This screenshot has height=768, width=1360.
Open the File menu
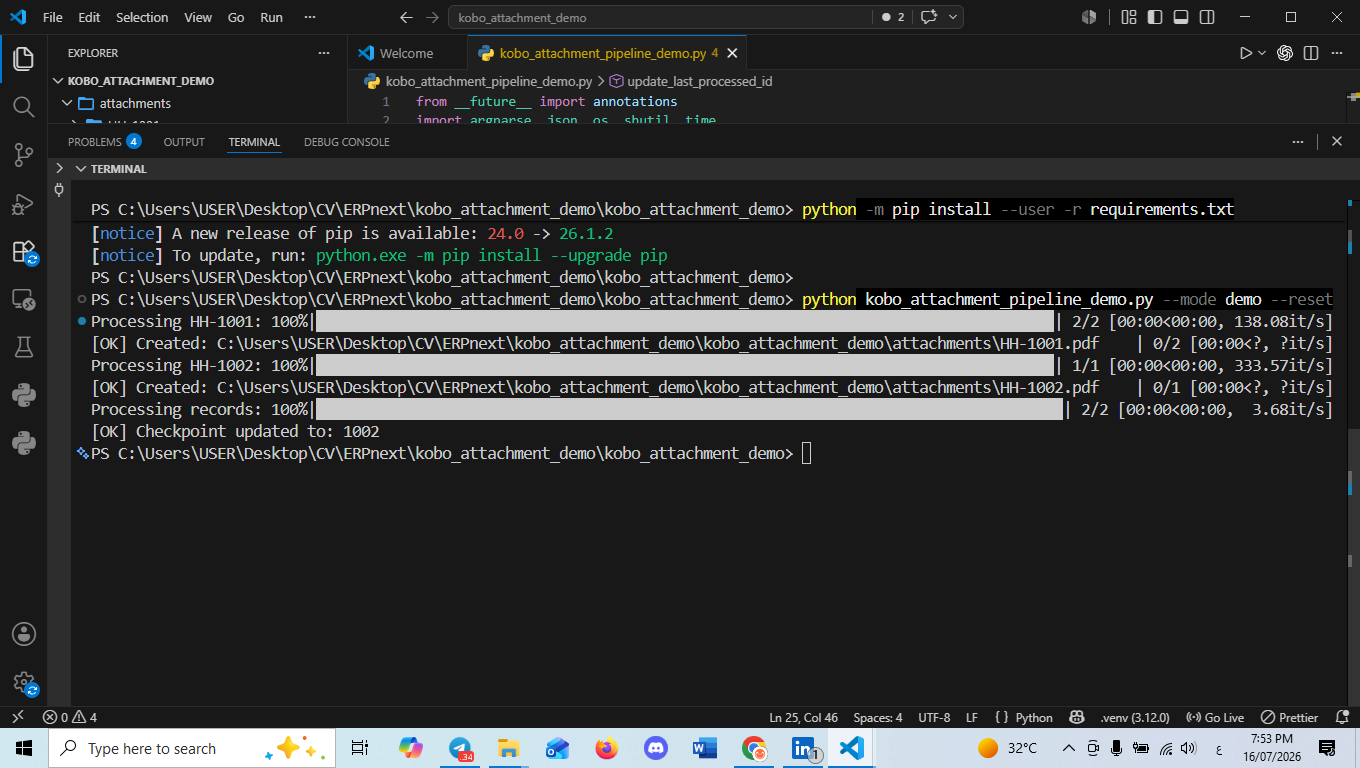point(53,17)
